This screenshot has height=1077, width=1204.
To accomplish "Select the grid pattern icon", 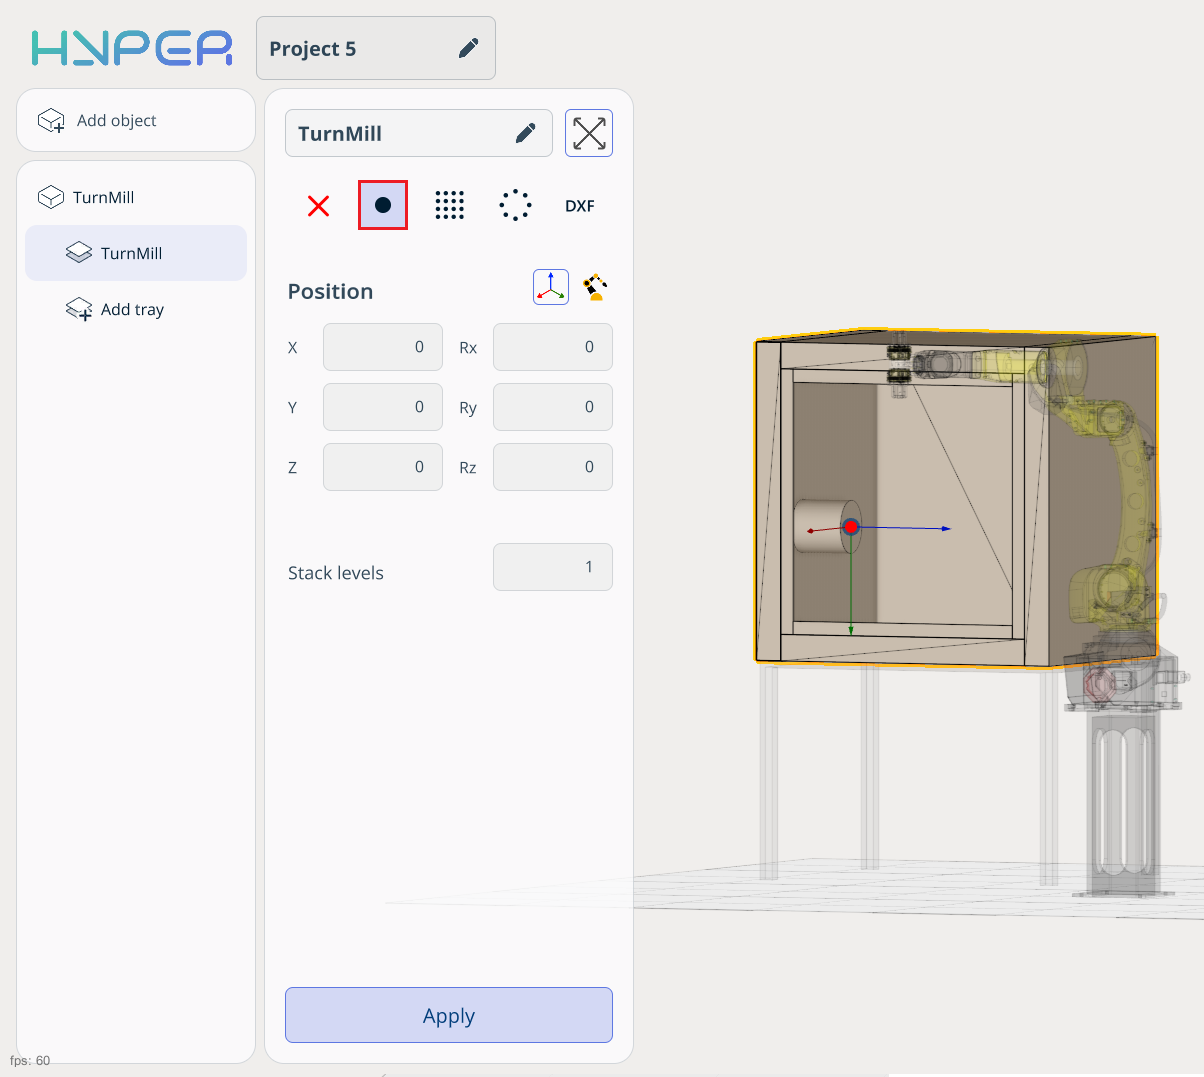I will point(449,205).
